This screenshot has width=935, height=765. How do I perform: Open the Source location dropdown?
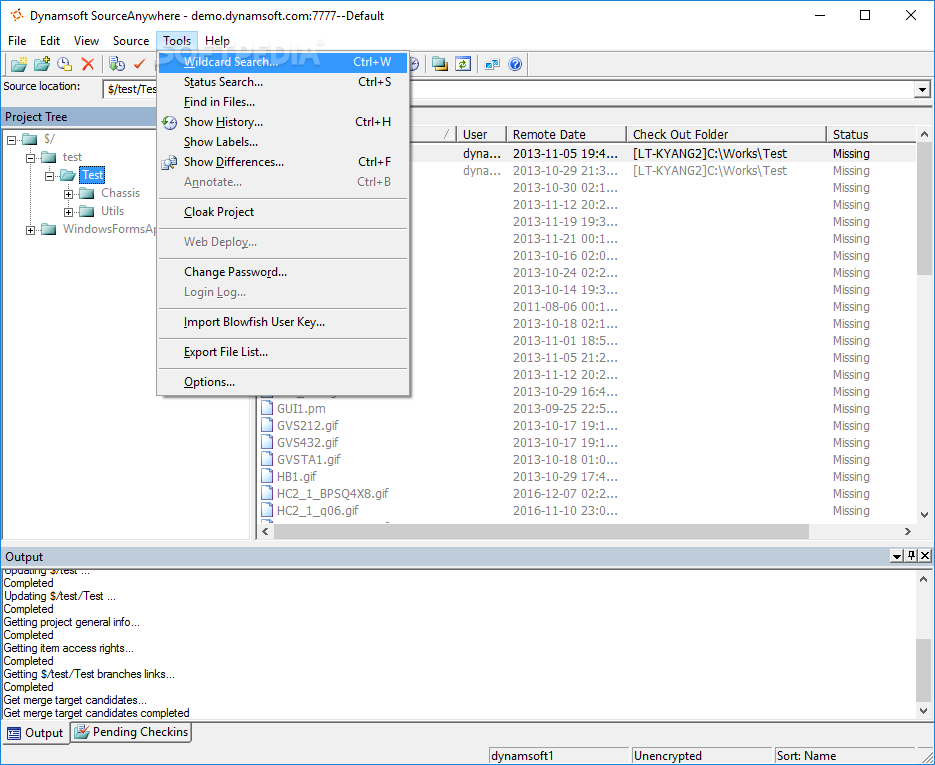tap(922, 89)
